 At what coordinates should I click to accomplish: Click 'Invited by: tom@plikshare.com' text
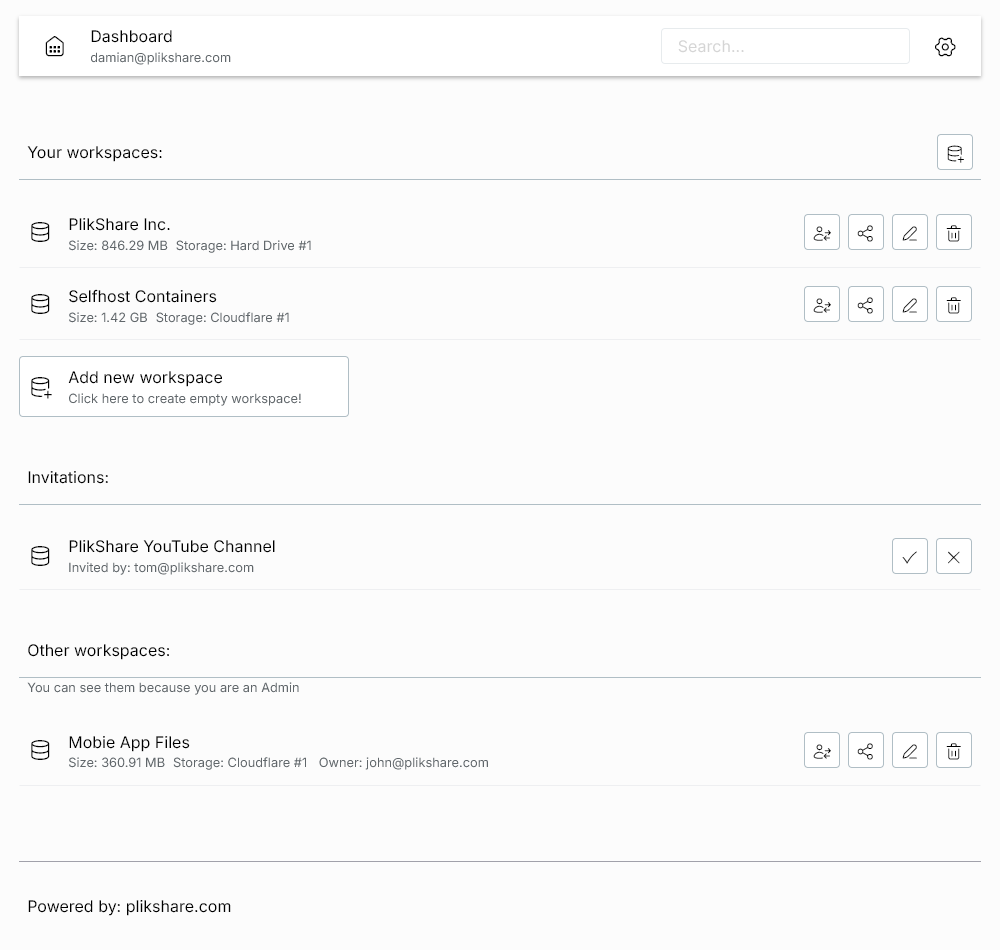tap(161, 567)
